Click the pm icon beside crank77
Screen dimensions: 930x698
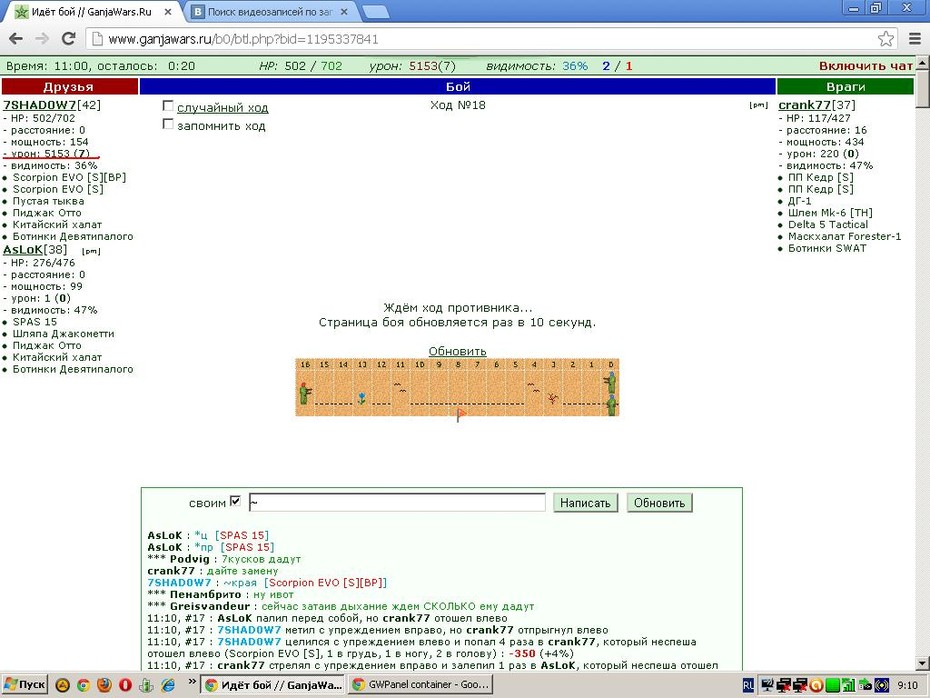pos(759,106)
